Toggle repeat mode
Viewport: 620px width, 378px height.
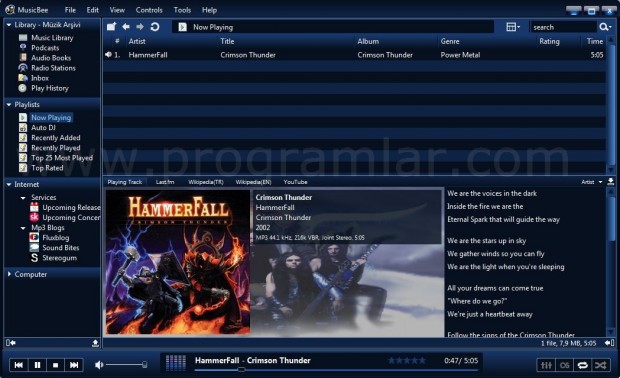pyautogui.click(x=582, y=365)
